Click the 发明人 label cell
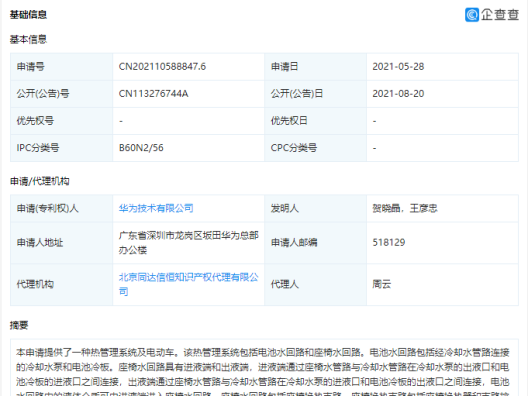 [x=316, y=208]
